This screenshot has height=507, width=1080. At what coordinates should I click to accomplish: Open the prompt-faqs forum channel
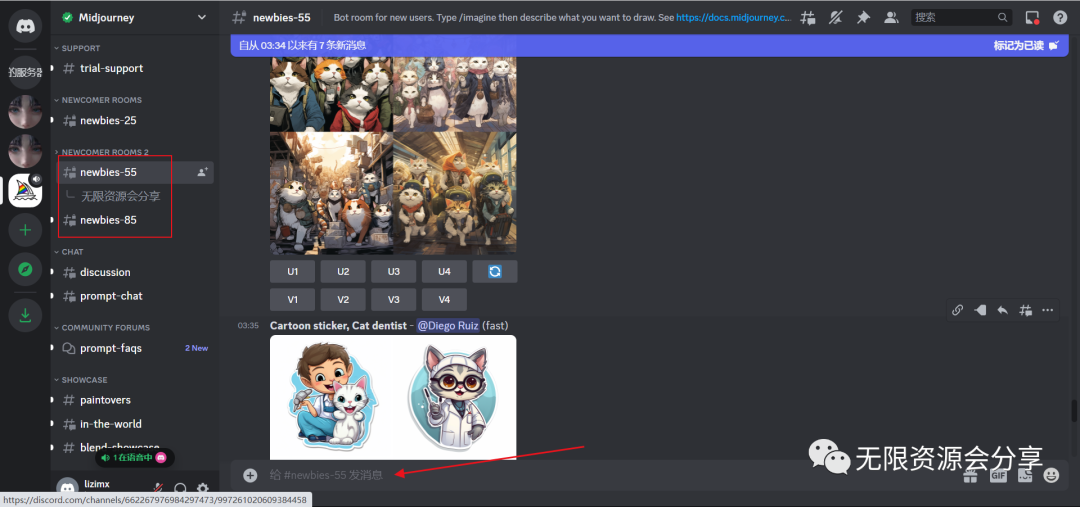pos(111,348)
